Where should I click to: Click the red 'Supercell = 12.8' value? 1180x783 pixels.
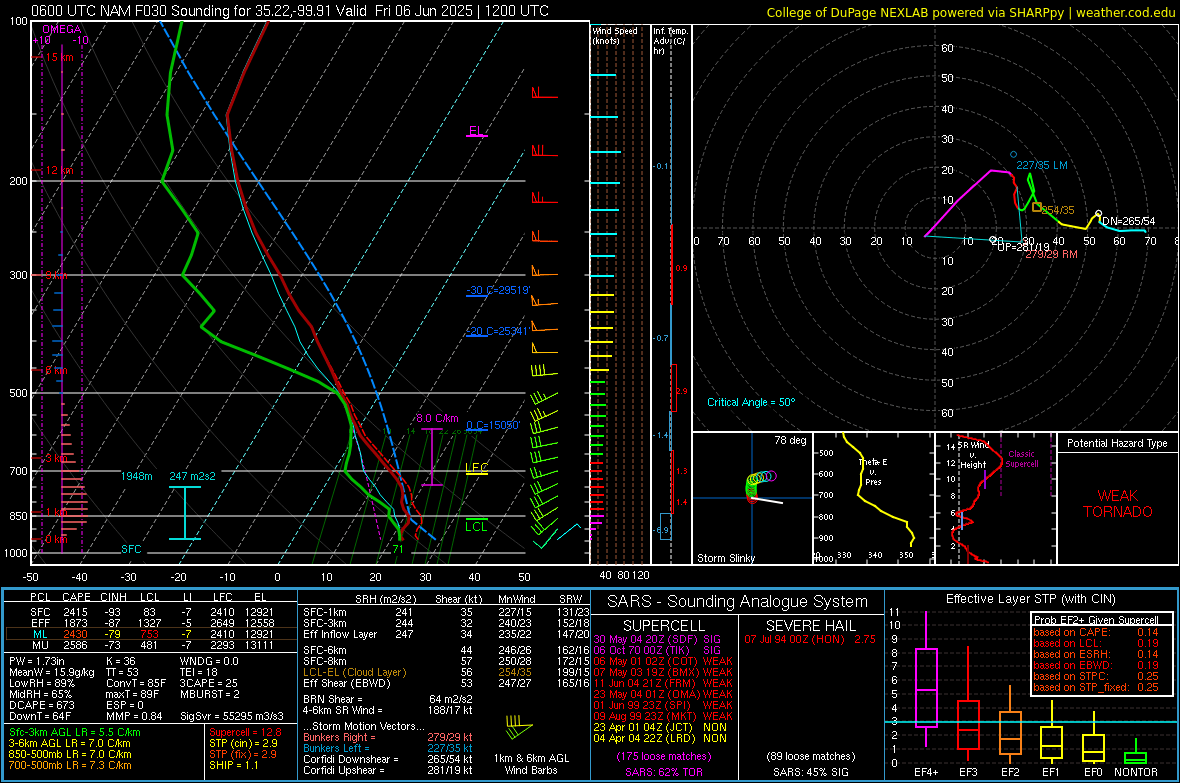[x=245, y=733]
